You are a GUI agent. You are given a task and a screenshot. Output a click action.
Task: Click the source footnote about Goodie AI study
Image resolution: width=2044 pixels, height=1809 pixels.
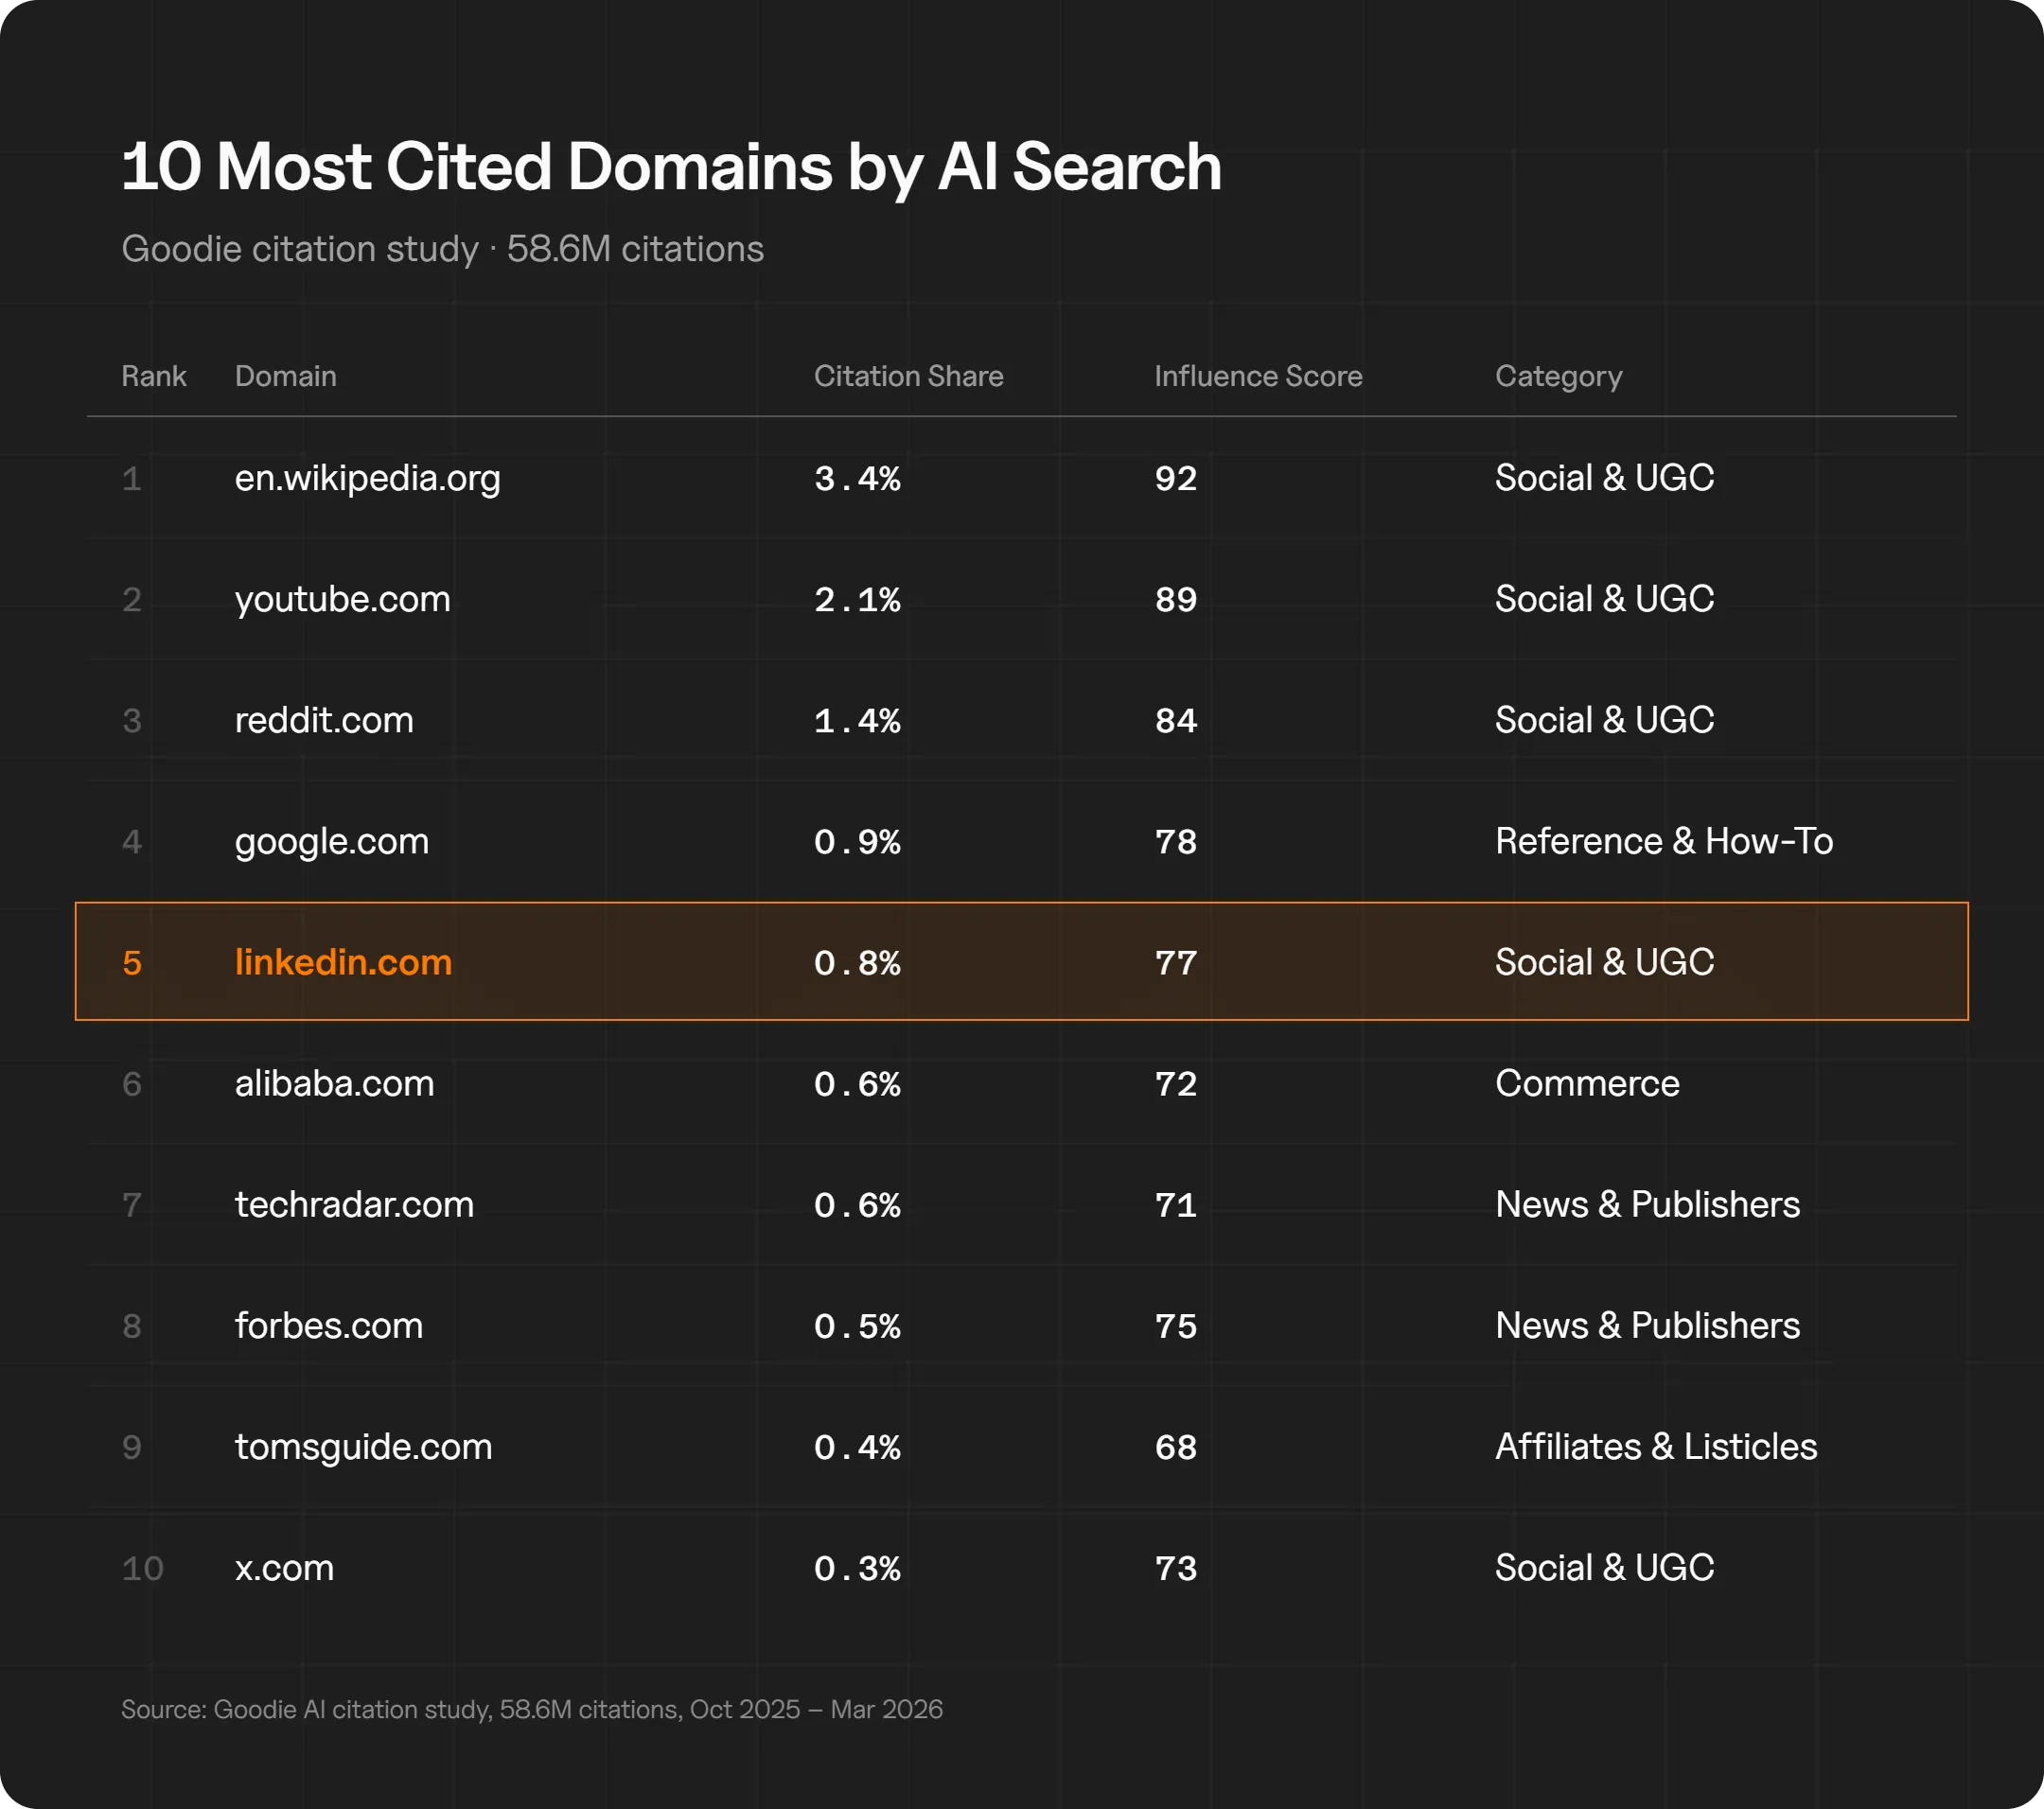532,1709
